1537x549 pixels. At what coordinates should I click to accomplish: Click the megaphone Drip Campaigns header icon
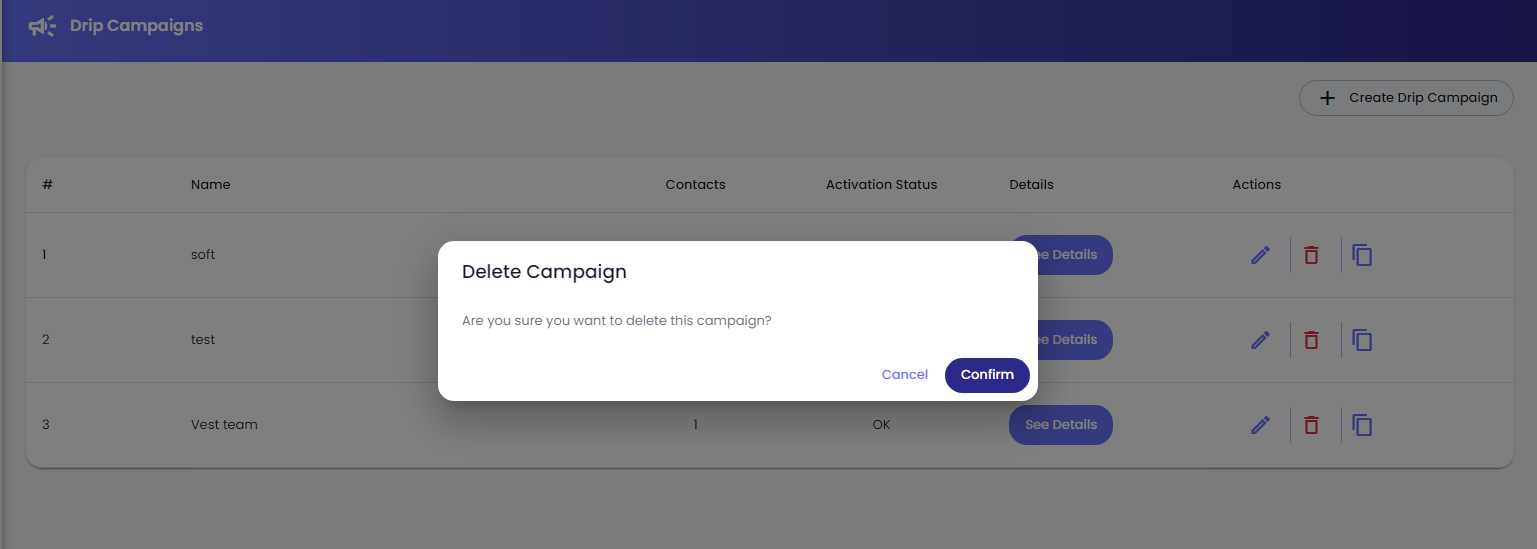pos(42,26)
